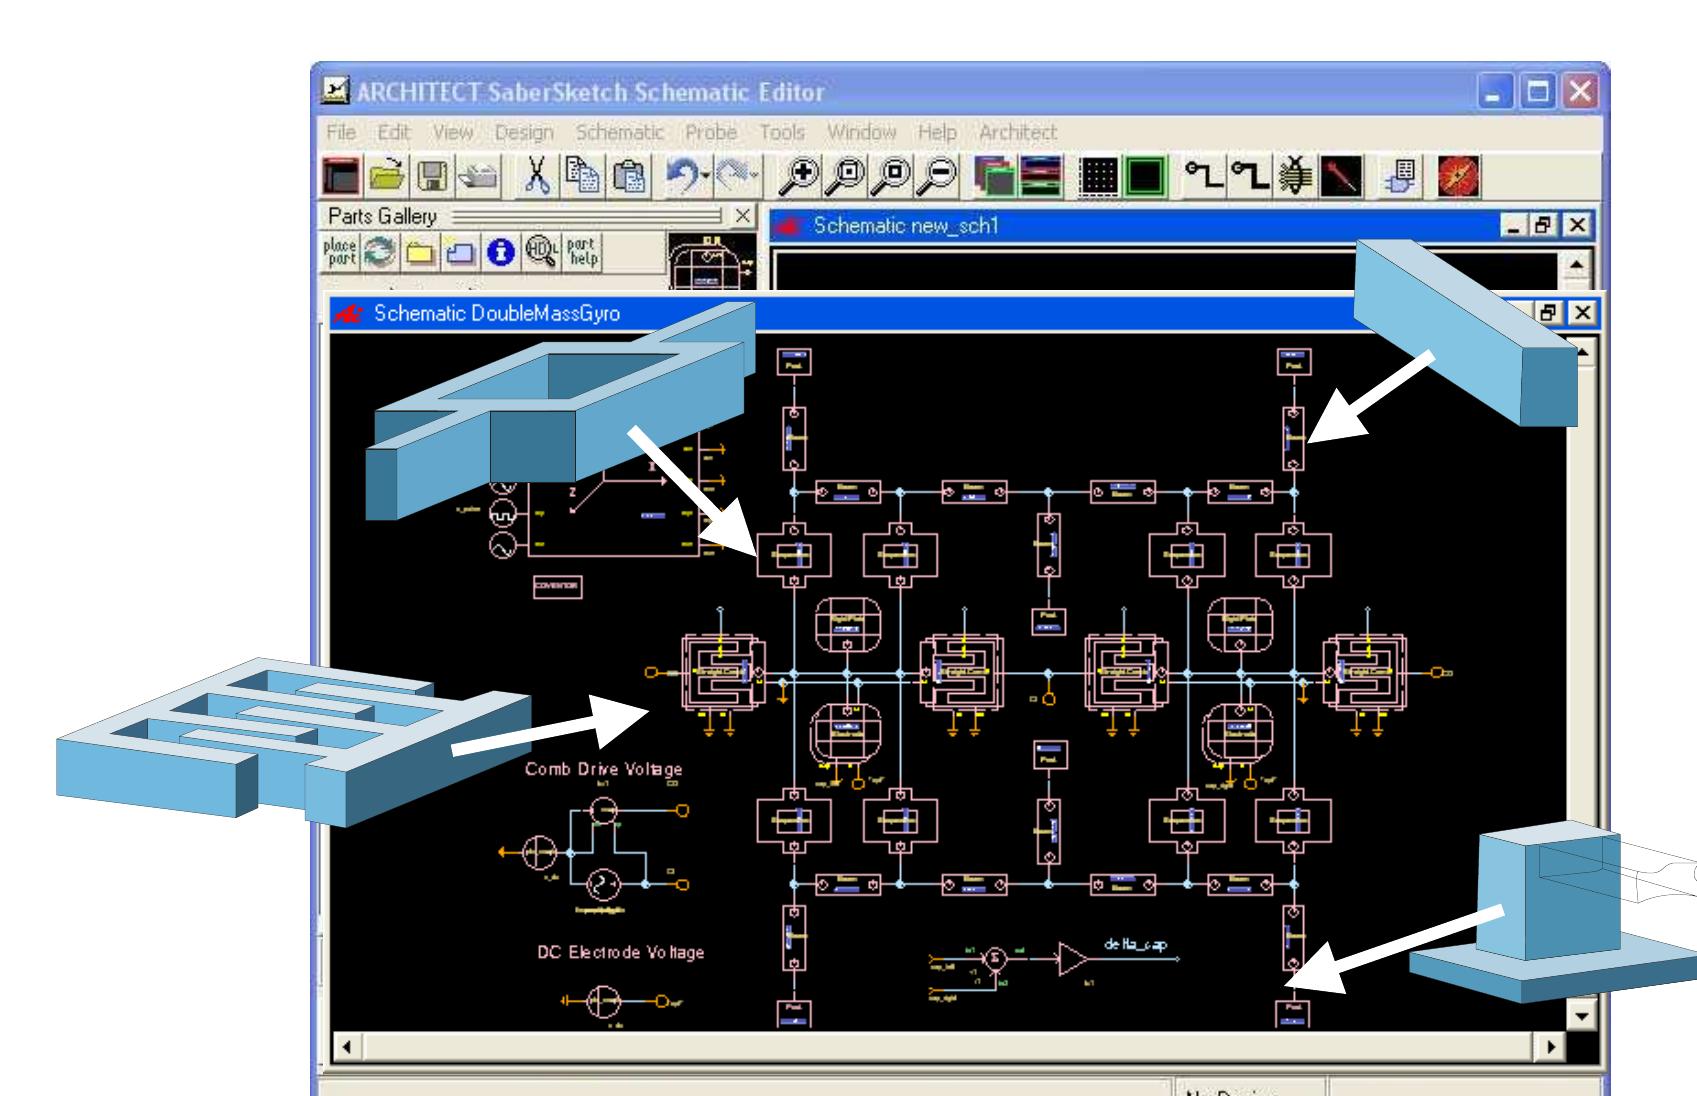Click scroll-up arrow in new_sch1 window
This screenshot has width=1697, height=1096.
pos(1575,264)
